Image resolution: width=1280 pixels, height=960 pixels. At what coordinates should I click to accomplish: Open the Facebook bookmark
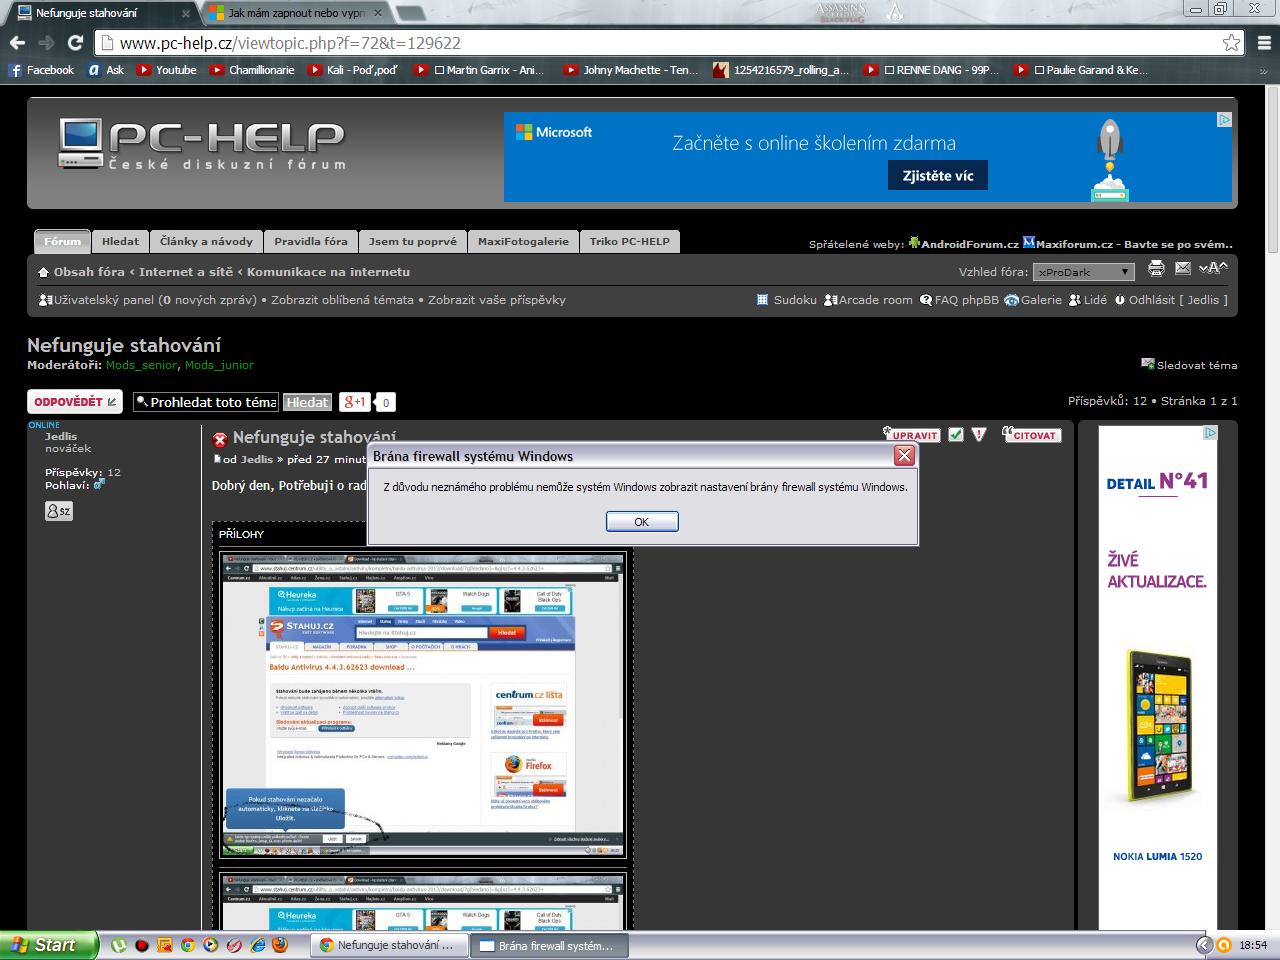point(41,70)
